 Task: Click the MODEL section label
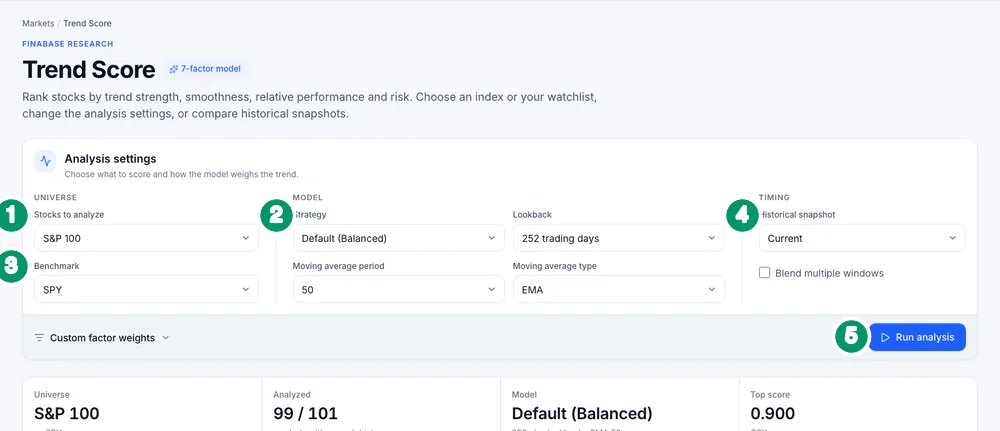coord(307,198)
